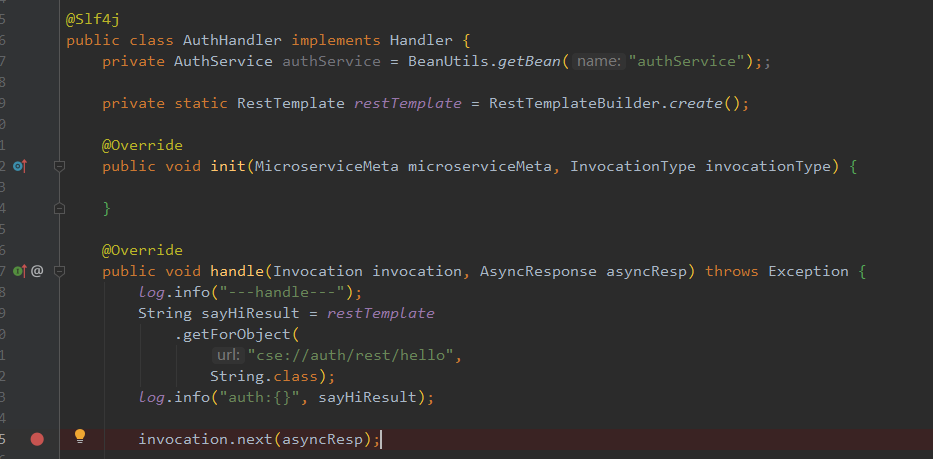Click the AsyncResponse parameter type
933x459 pixels.
point(538,271)
